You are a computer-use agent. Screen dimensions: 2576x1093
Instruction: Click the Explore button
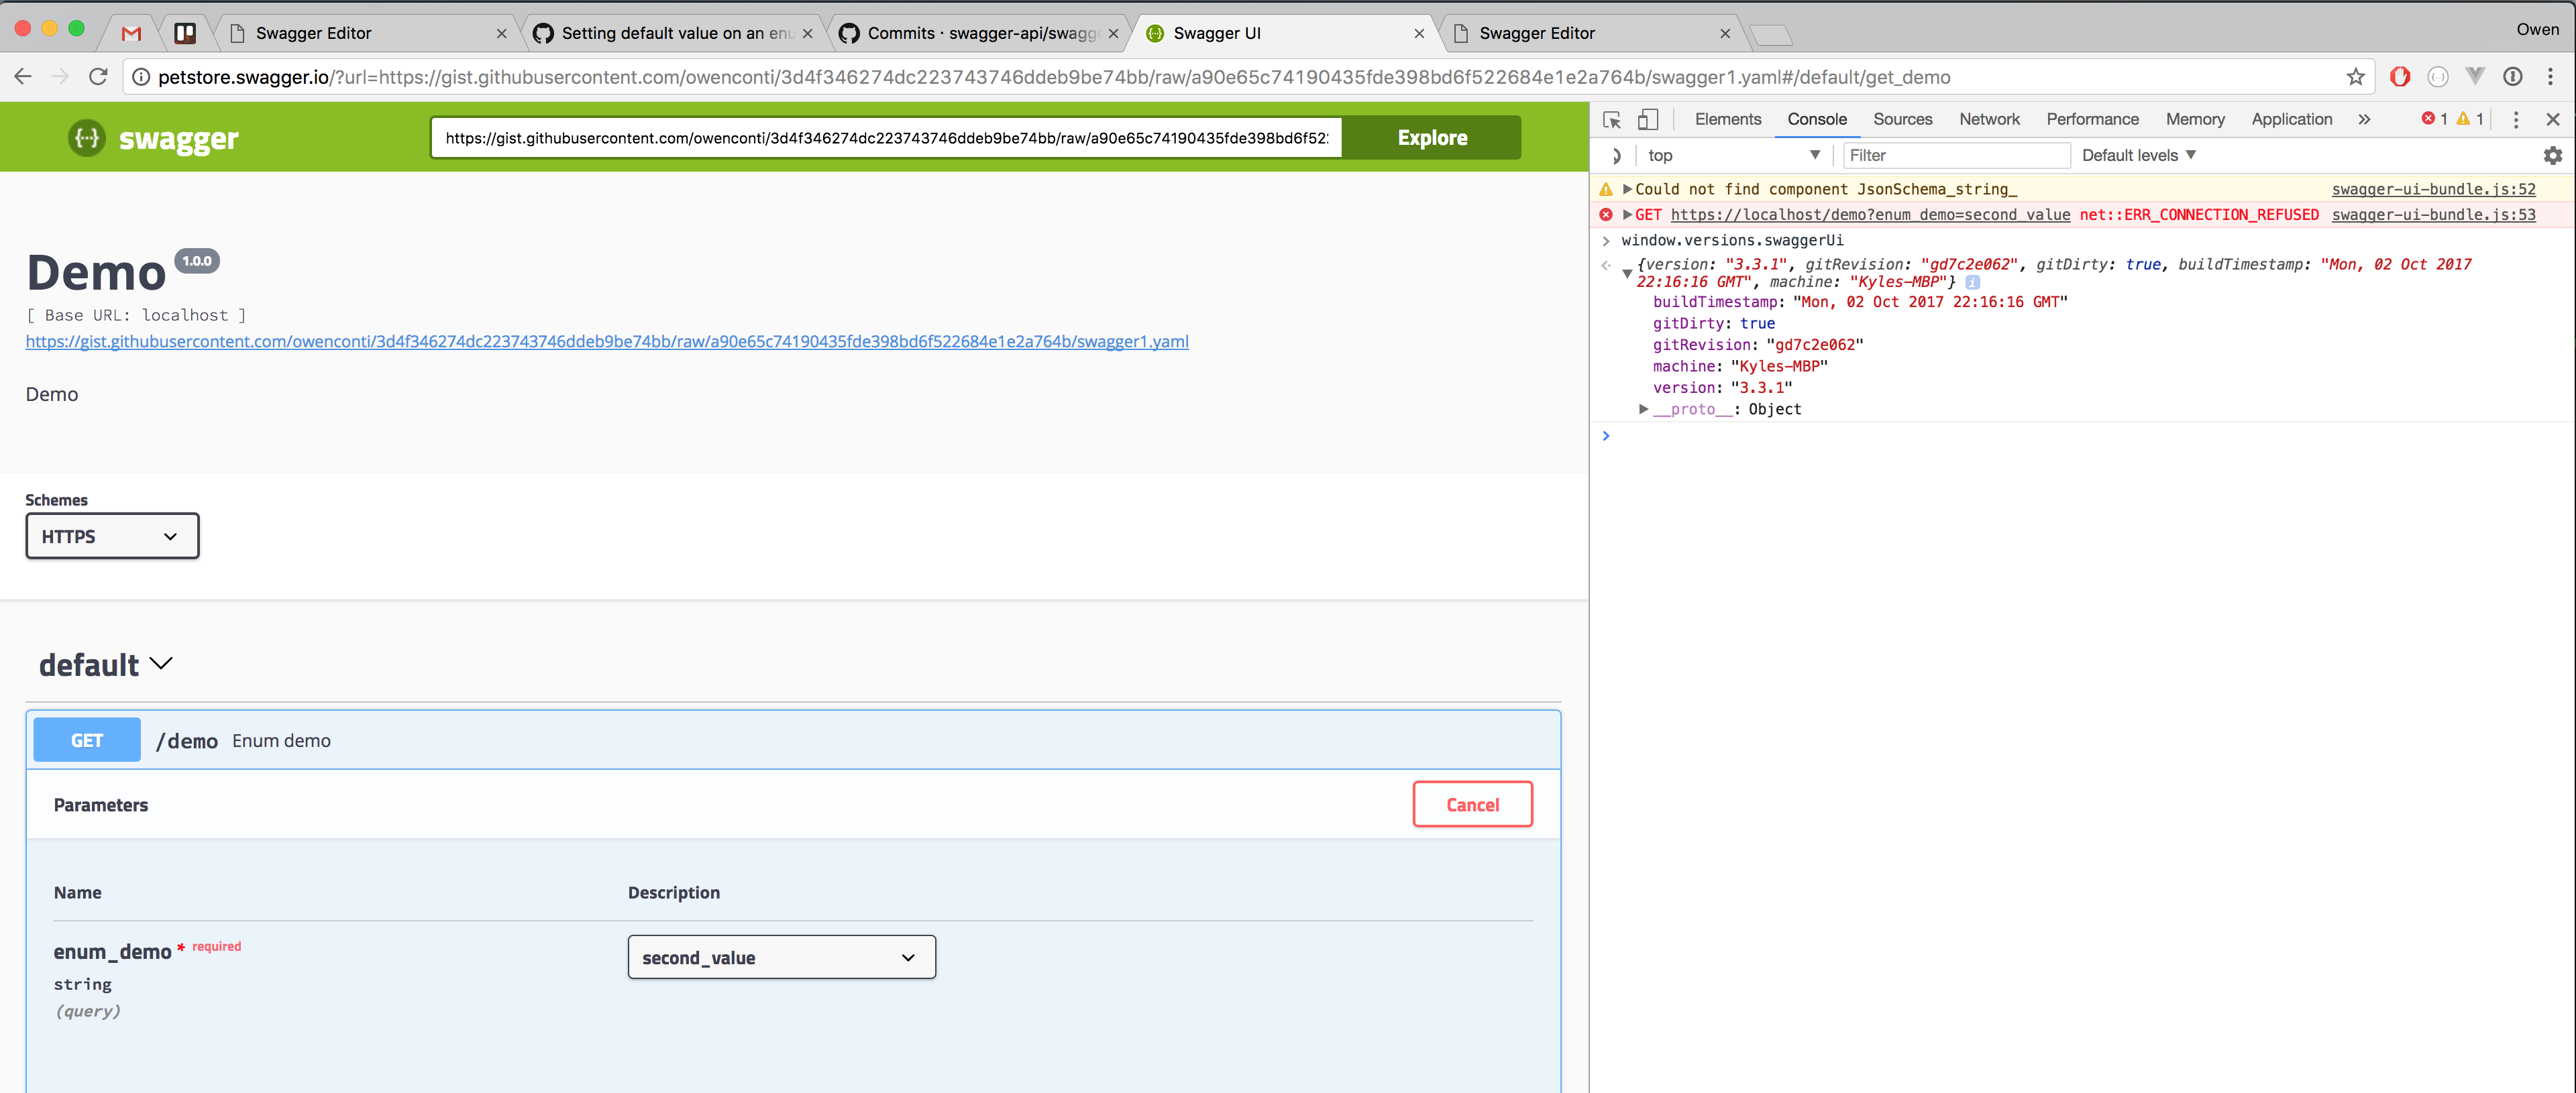(x=1431, y=138)
